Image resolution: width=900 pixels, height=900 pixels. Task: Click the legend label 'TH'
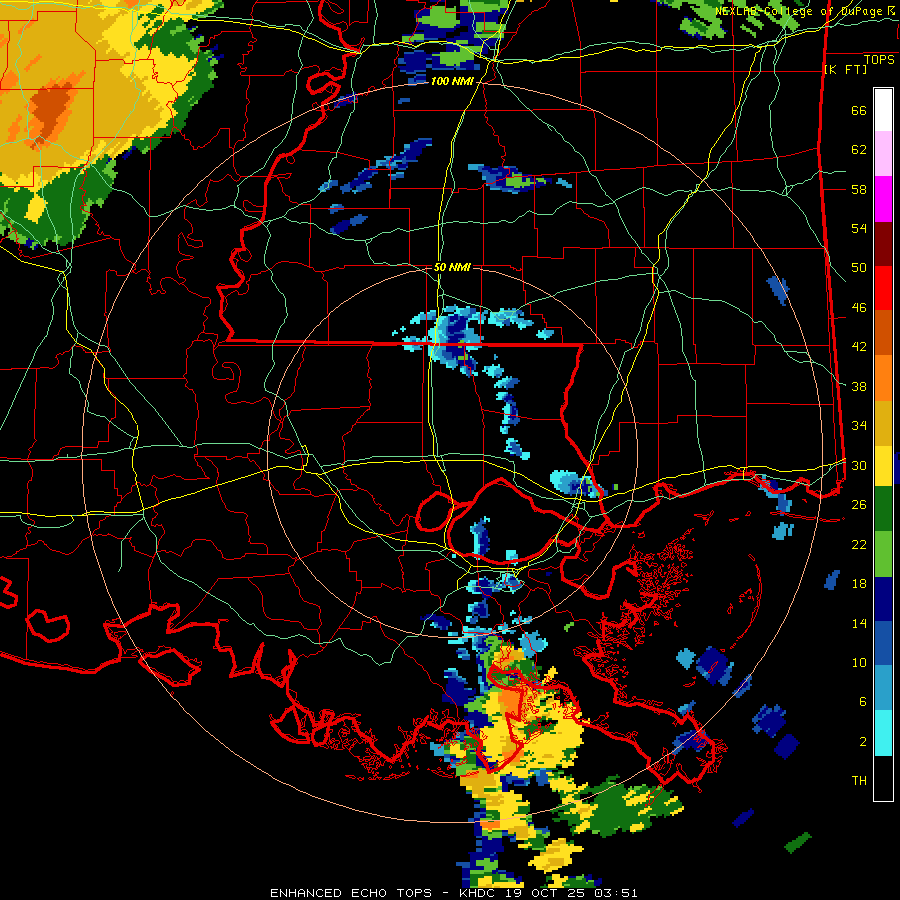[x=859, y=781]
